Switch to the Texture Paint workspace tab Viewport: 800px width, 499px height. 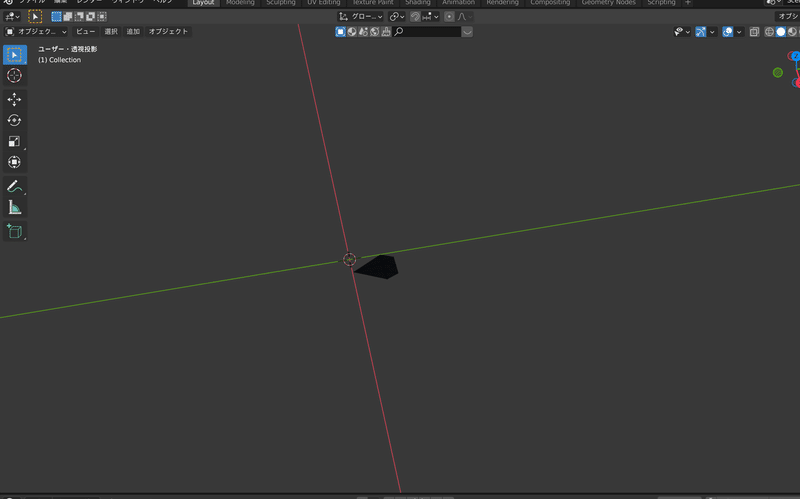click(x=373, y=3)
